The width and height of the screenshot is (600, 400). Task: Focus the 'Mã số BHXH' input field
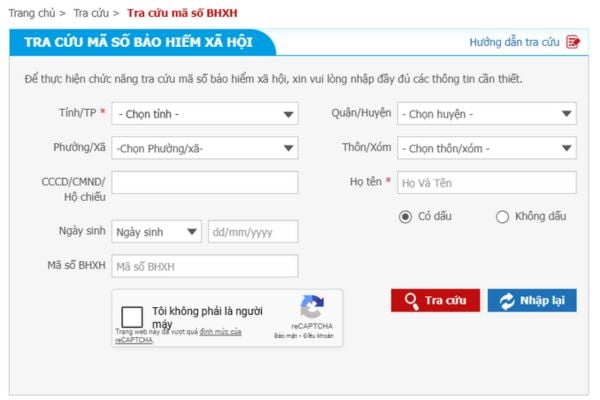pos(205,266)
